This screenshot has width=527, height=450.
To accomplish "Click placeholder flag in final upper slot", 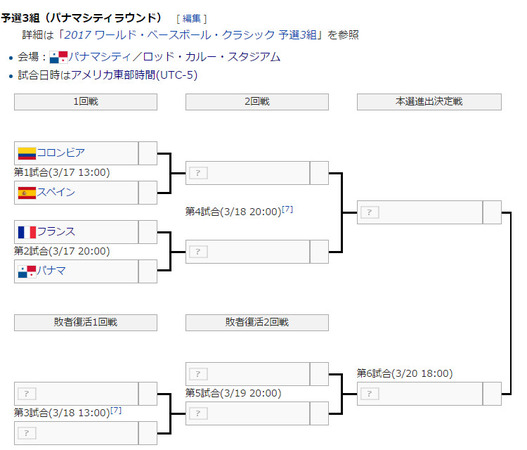I will [370, 212].
